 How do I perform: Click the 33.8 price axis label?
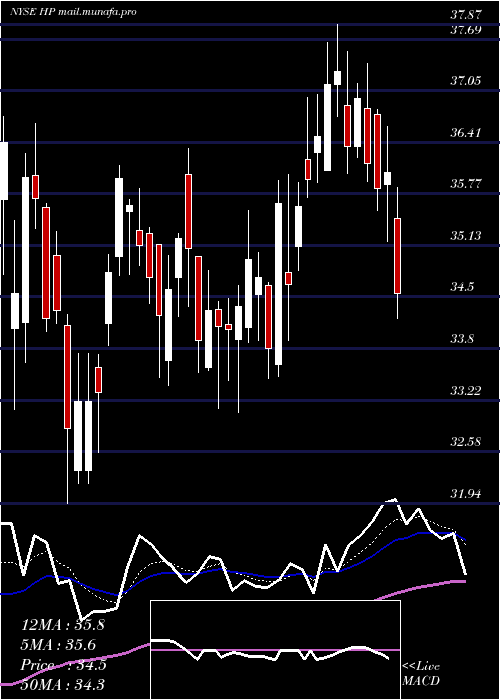[x=462, y=339]
